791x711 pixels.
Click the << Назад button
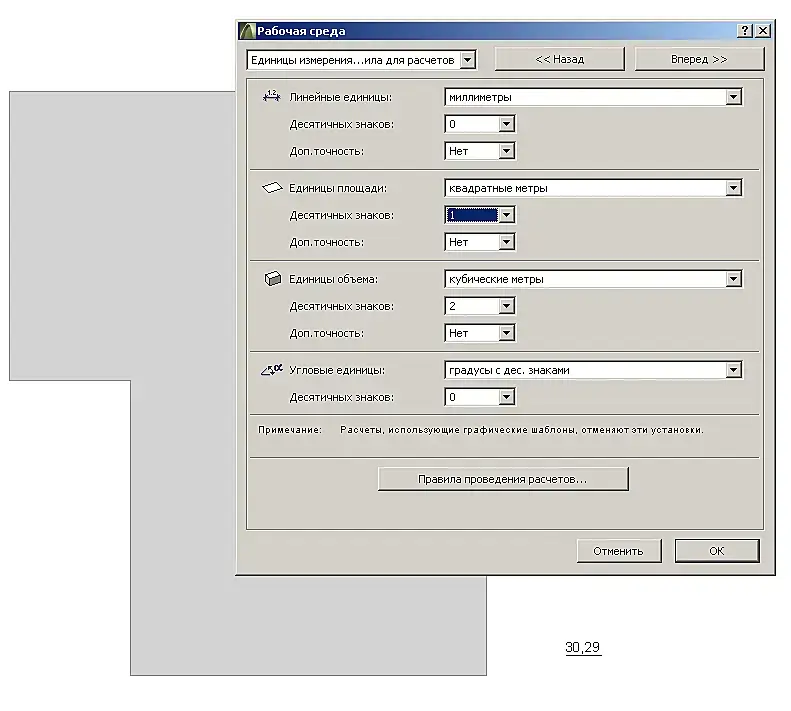pyautogui.click(x=559, y=59)
